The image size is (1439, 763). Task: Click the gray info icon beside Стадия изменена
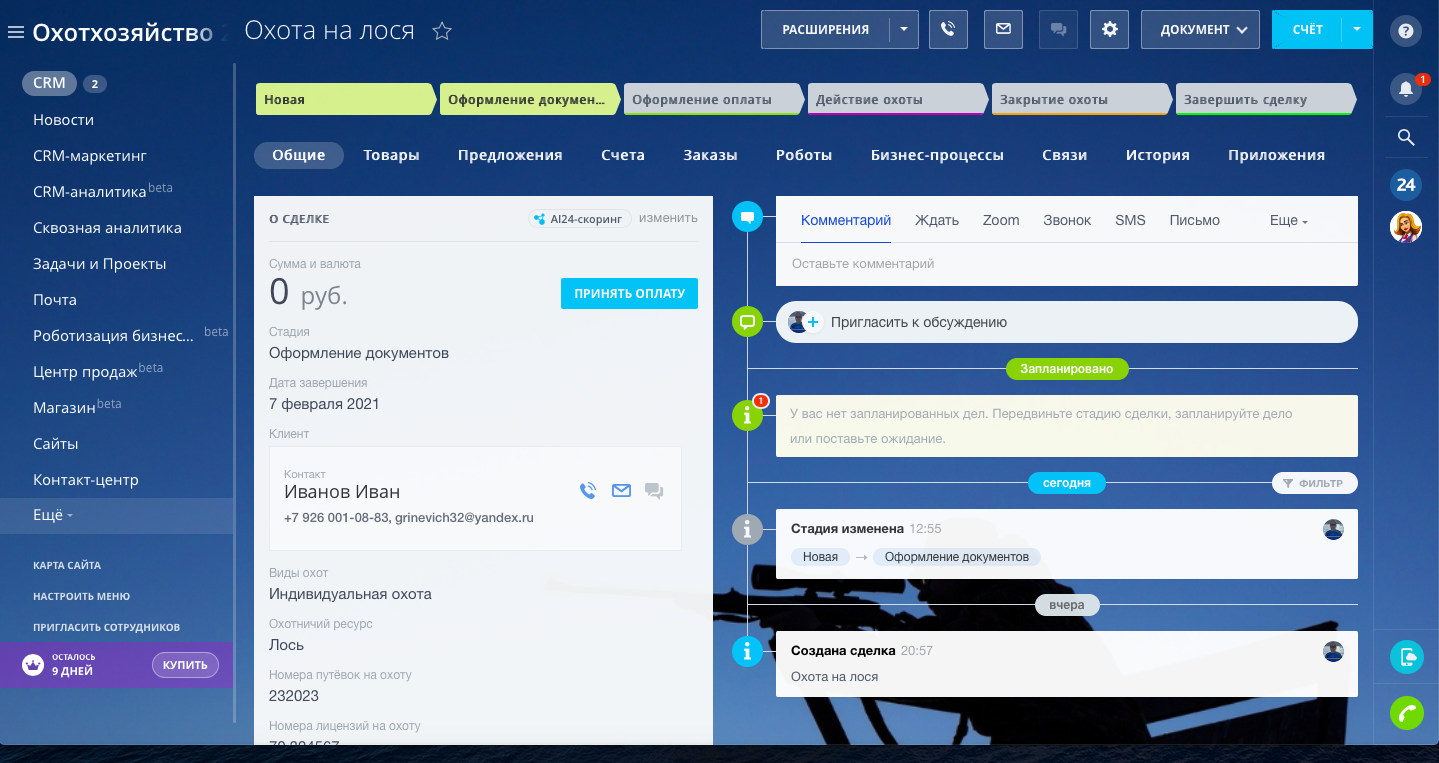pos(747,528)
